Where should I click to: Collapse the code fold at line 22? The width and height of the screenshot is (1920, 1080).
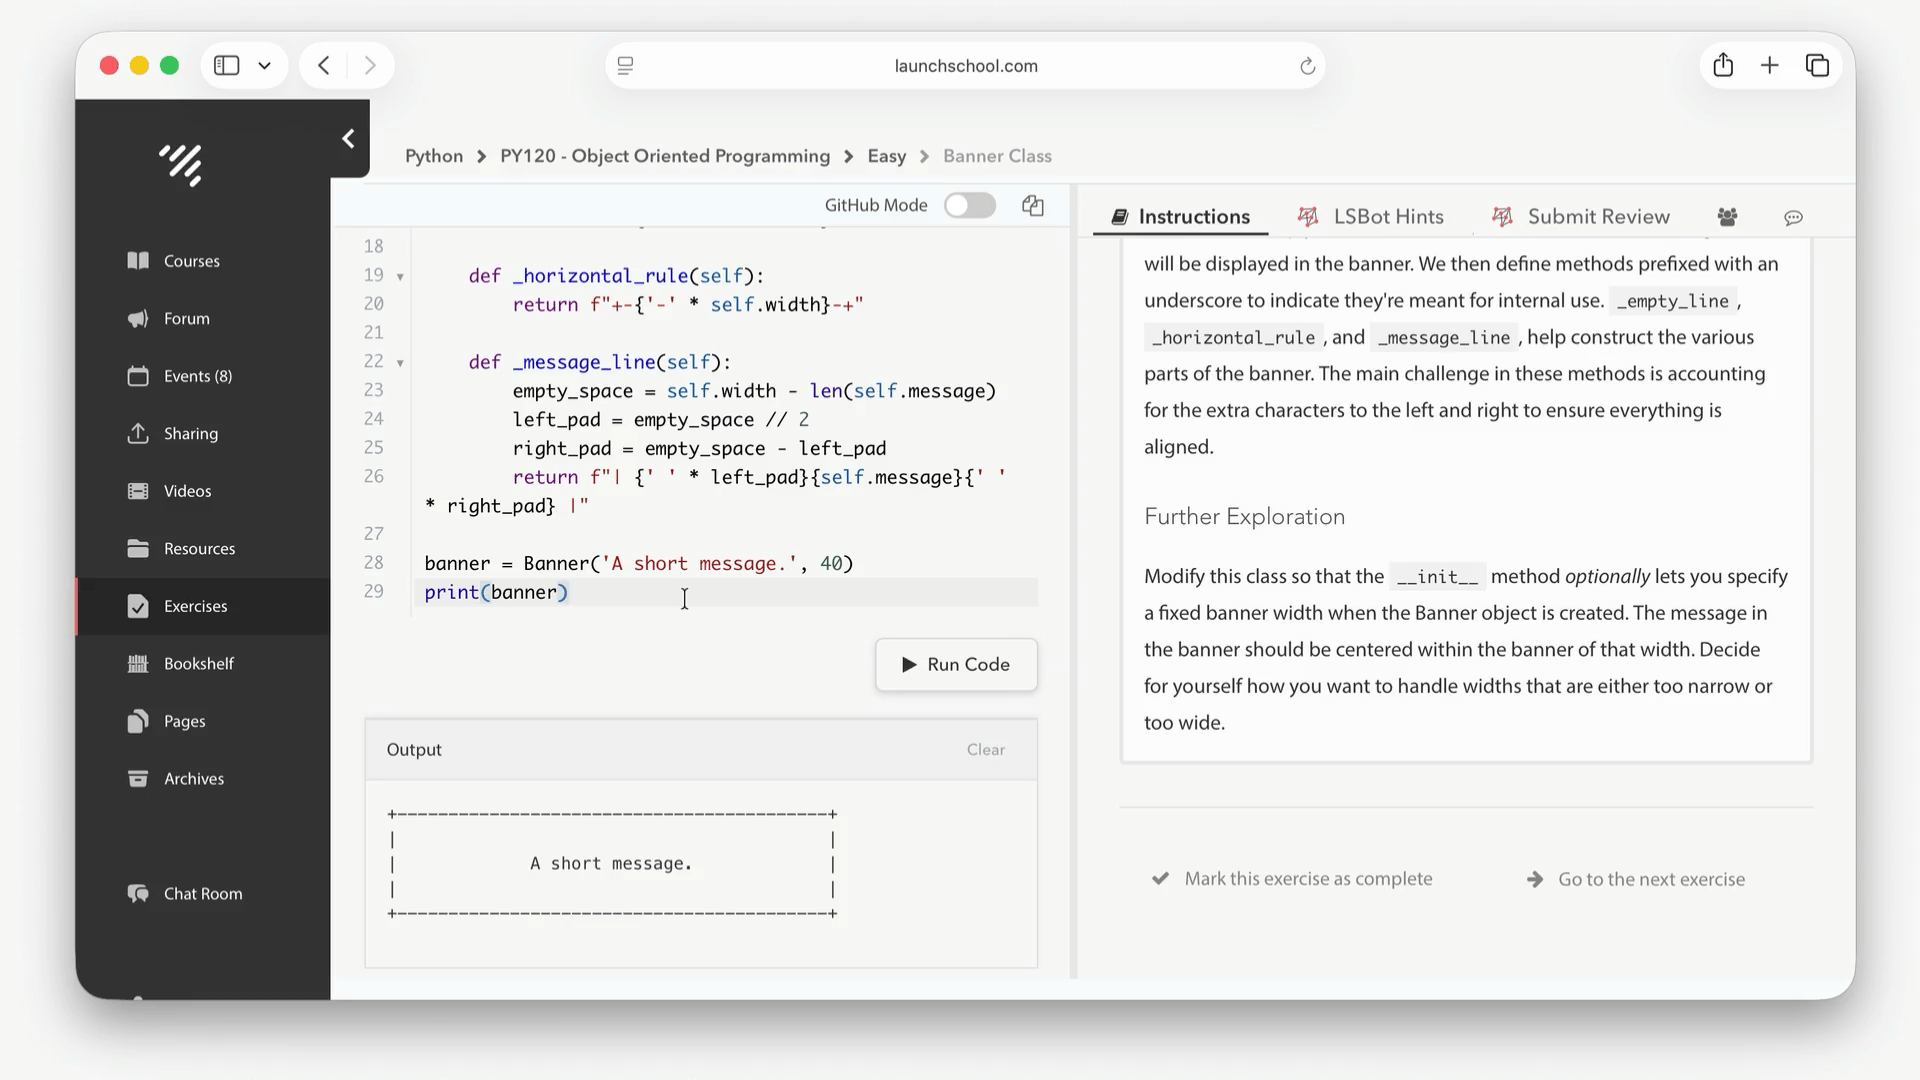[x=399, y=362]
